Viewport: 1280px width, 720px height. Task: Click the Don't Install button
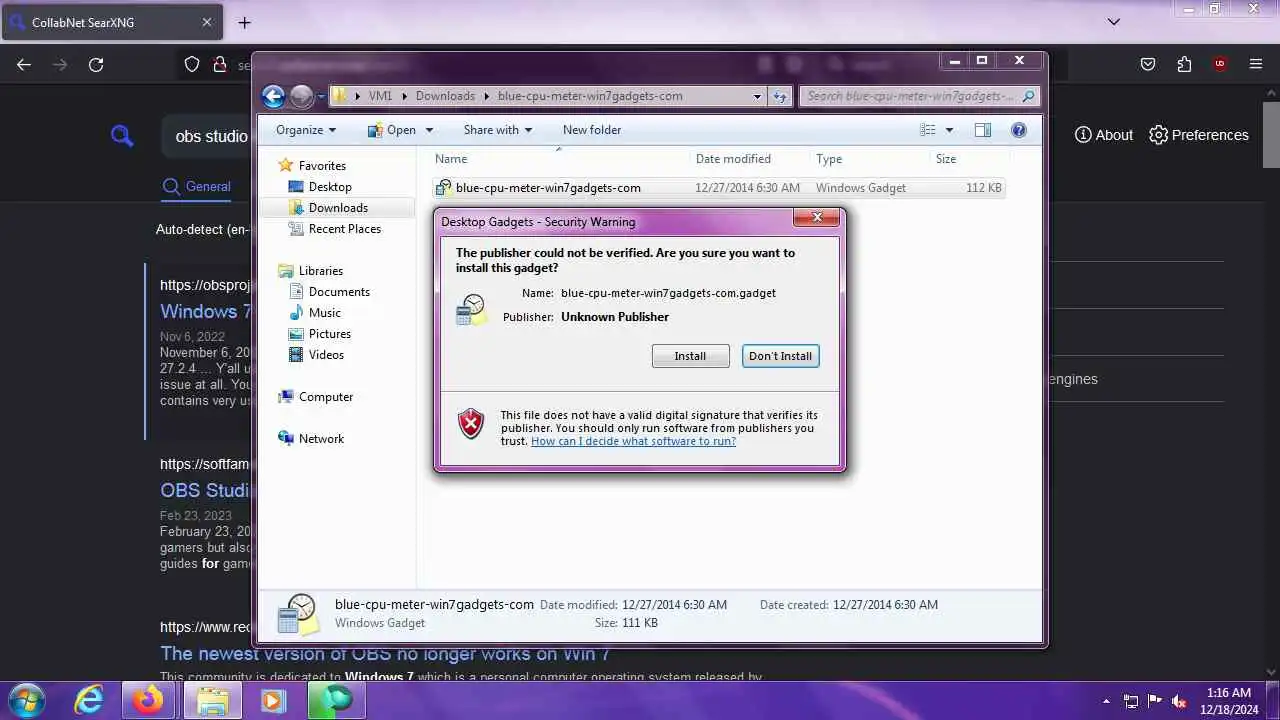click(x=780, y=356)
